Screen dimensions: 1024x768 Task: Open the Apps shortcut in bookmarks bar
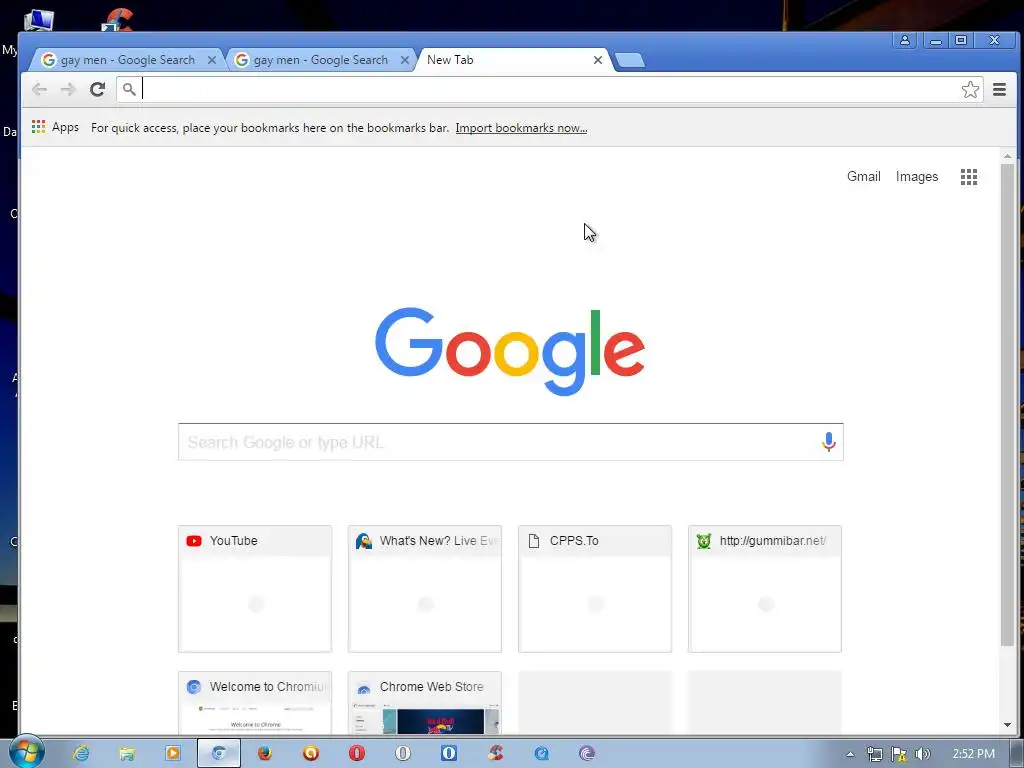[56, 127]
